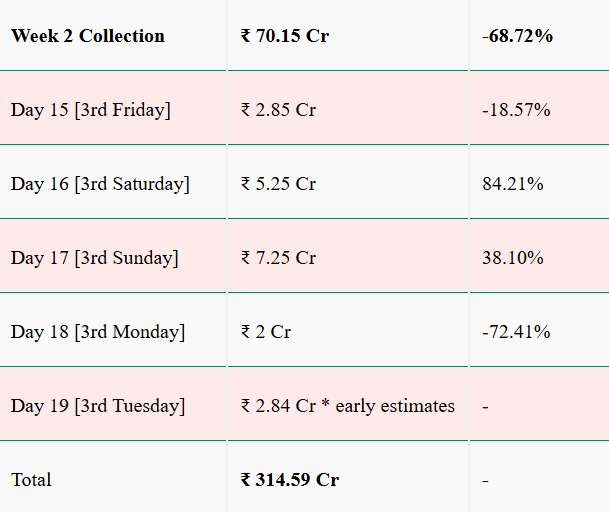Click the ₹ 2.85 Cr collection value
This screenshot has width=609, height=512.
pyautogui.click(x=278, y=110)
